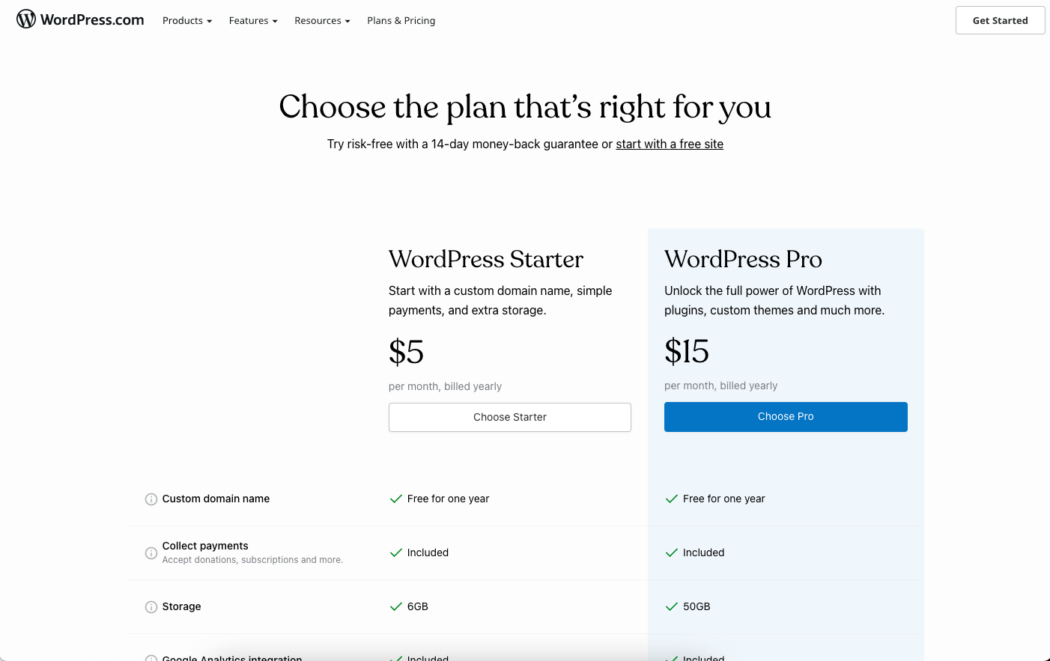Click info icon beside Storage
Screen dimensions: 1050x661
pyautogui.click(x=151, y=607)
